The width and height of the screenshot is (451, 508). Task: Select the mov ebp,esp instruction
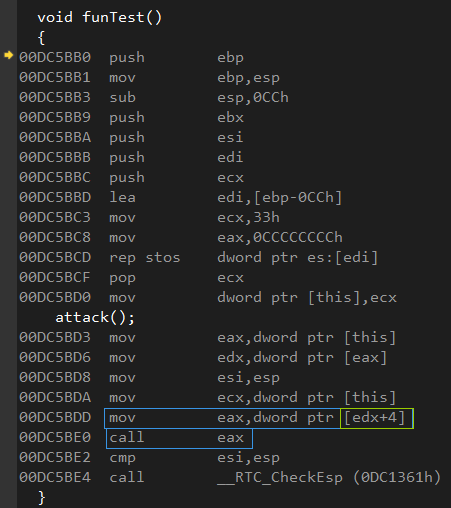(x=194, y=78)
